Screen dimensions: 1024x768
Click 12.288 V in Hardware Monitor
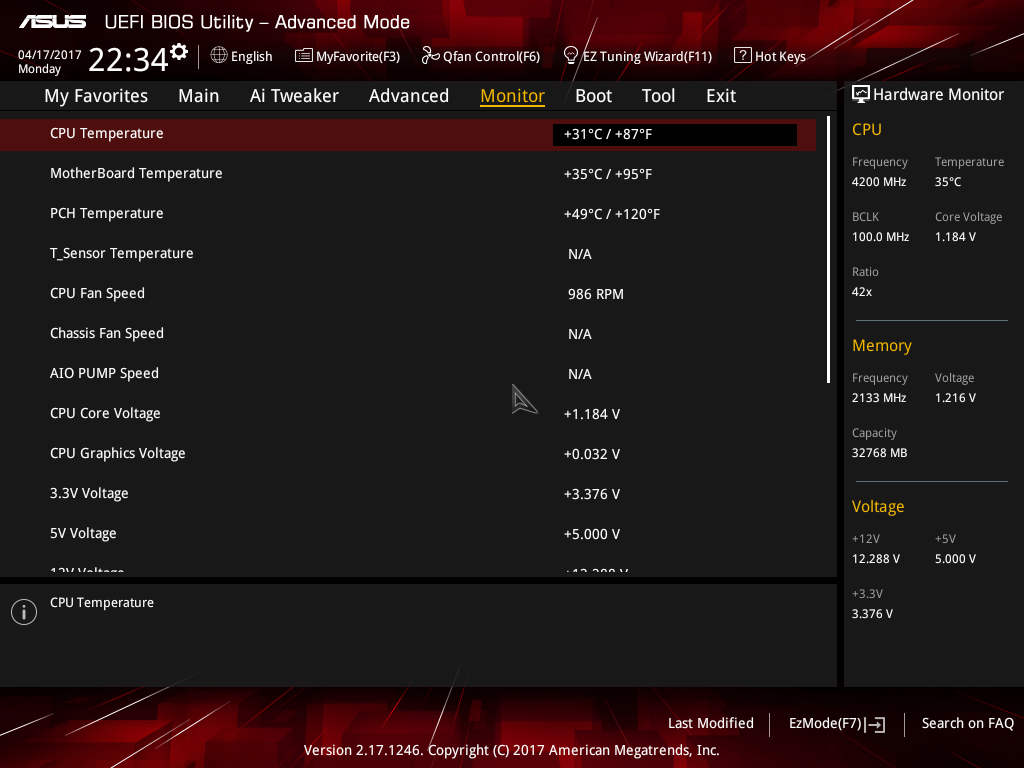[x=876, y=558]
